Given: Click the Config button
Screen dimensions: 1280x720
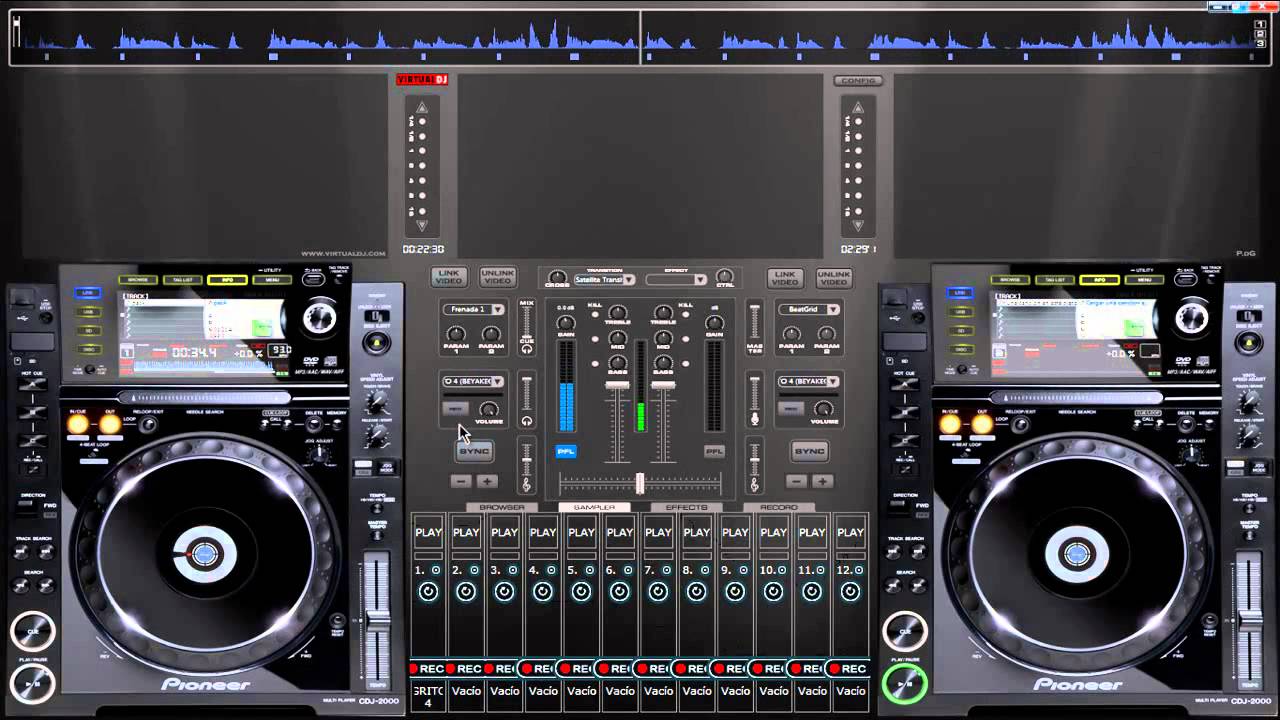Looking at the screenshot, I should tap(857, 81).
